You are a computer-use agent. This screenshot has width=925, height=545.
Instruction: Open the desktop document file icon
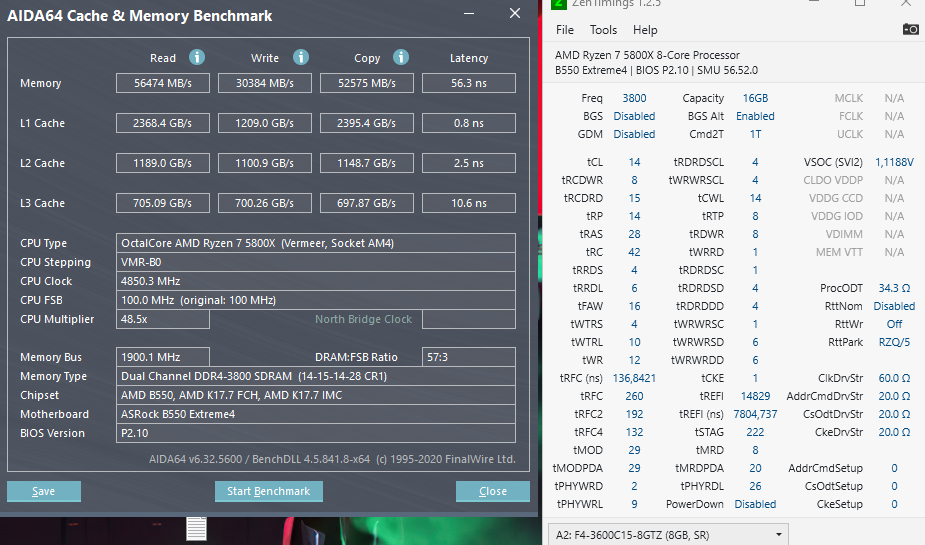tap(196, 528)
